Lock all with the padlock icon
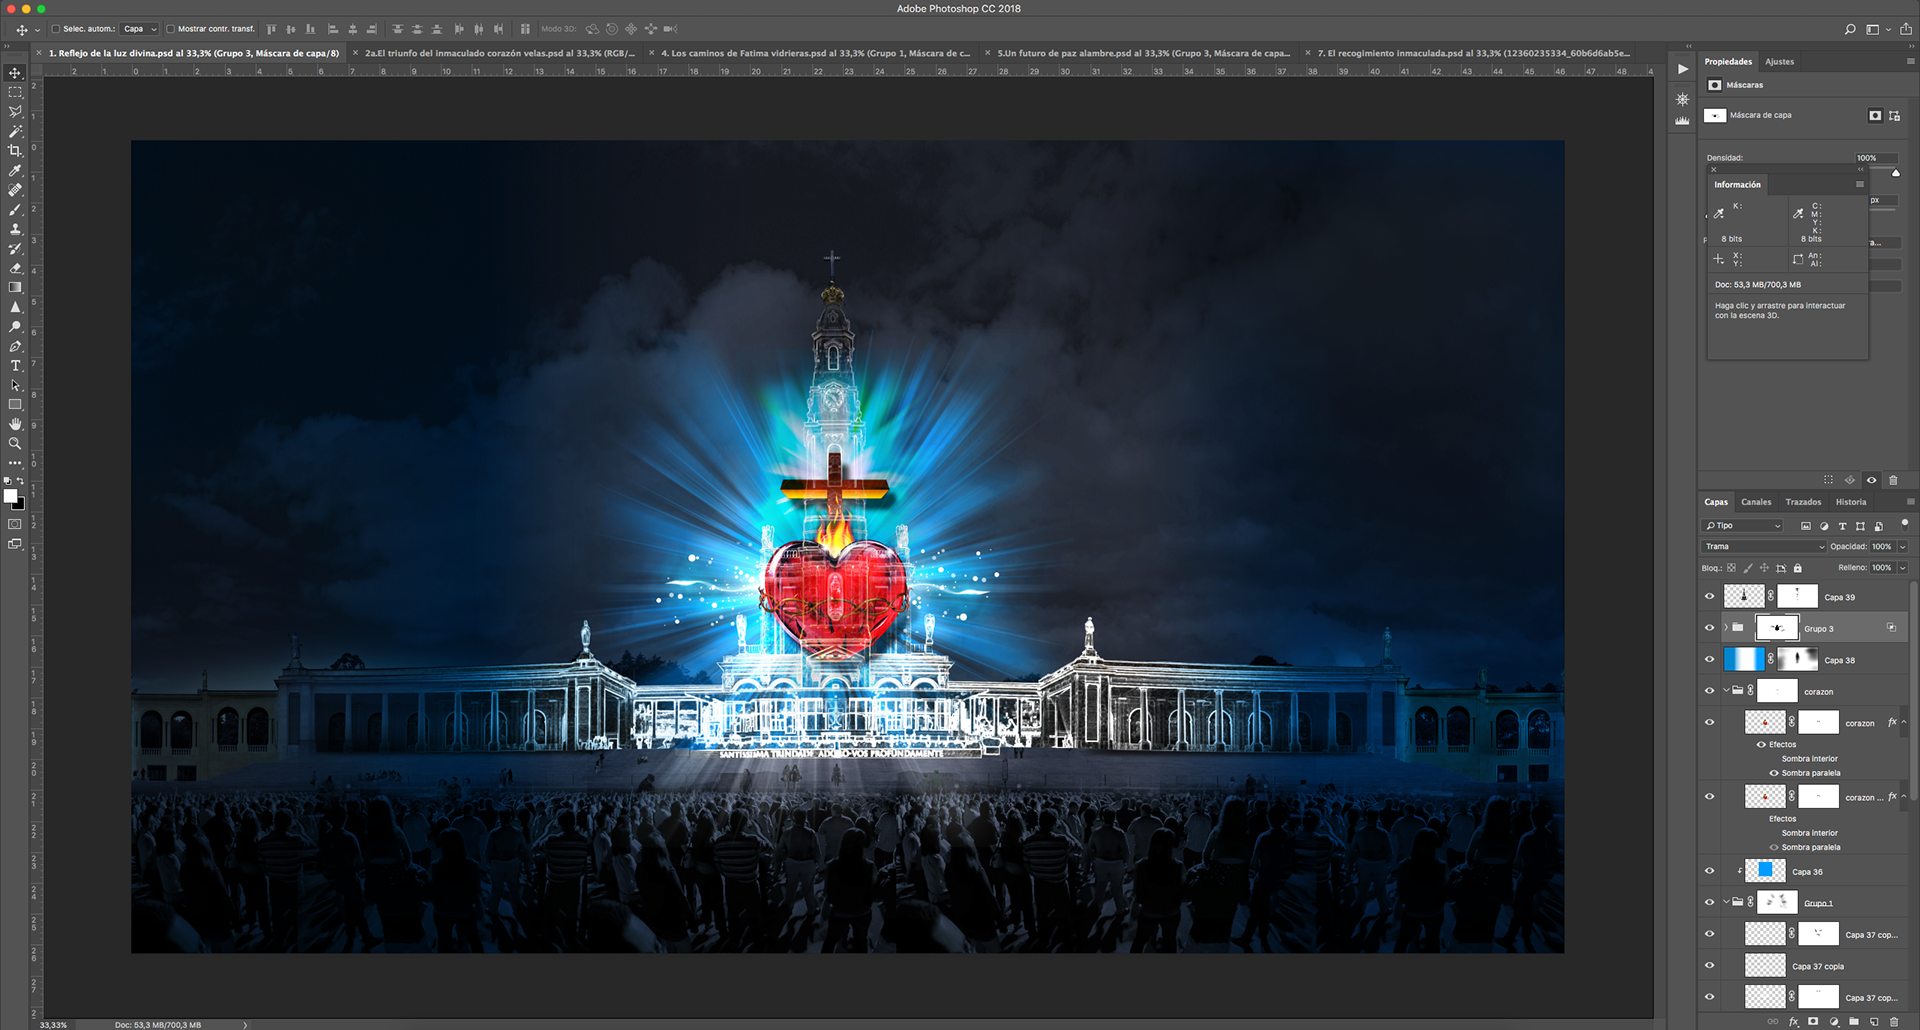Screen dimensions: 1920x1030 point(1797,568)
